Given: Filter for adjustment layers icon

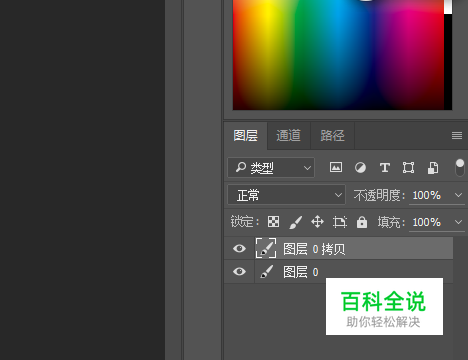Looking at the screenshot, I should click(x=360, y=167).
